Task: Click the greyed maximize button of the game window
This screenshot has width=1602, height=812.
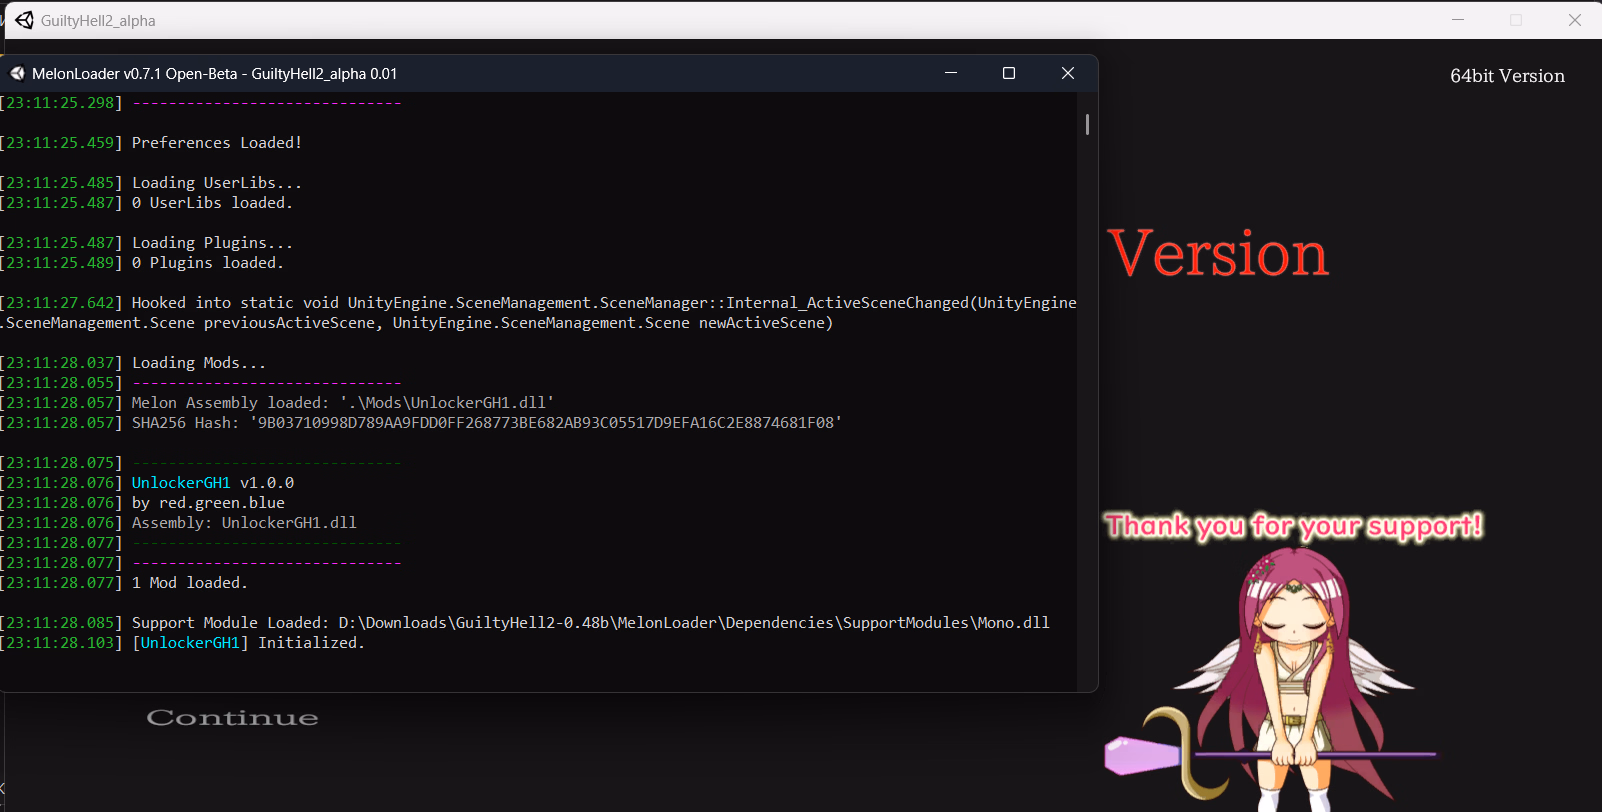Action: tap(1516, 20)
